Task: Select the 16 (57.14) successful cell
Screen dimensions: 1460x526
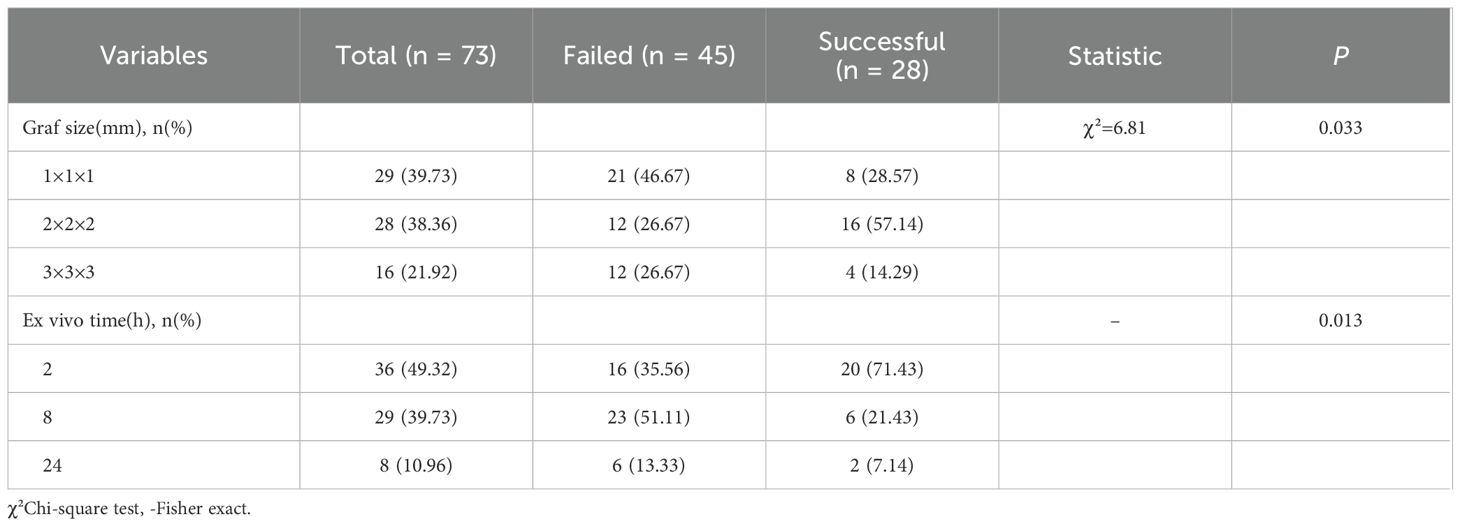Action: point(881,224)
